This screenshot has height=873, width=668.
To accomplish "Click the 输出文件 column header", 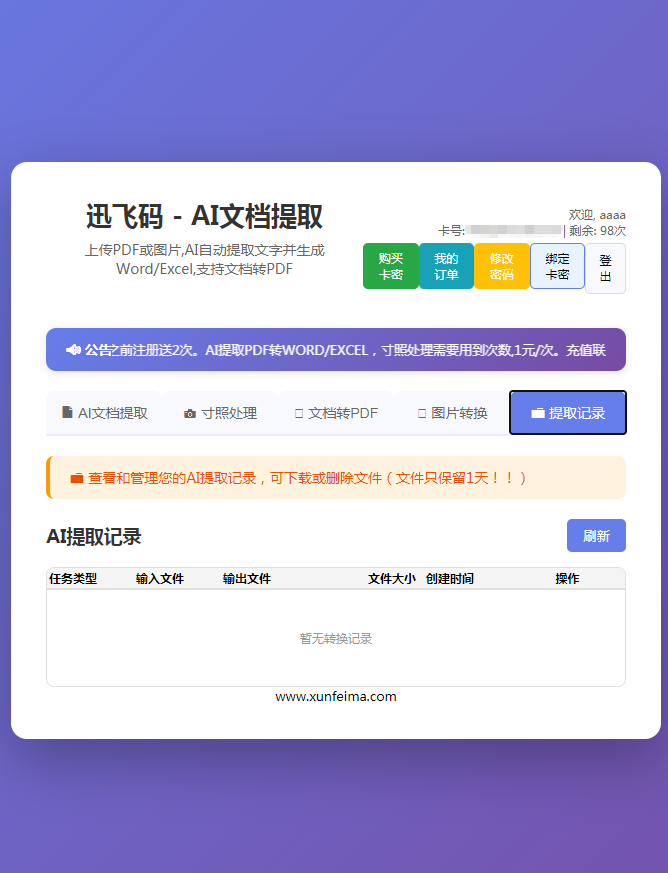I will (247, 578).
